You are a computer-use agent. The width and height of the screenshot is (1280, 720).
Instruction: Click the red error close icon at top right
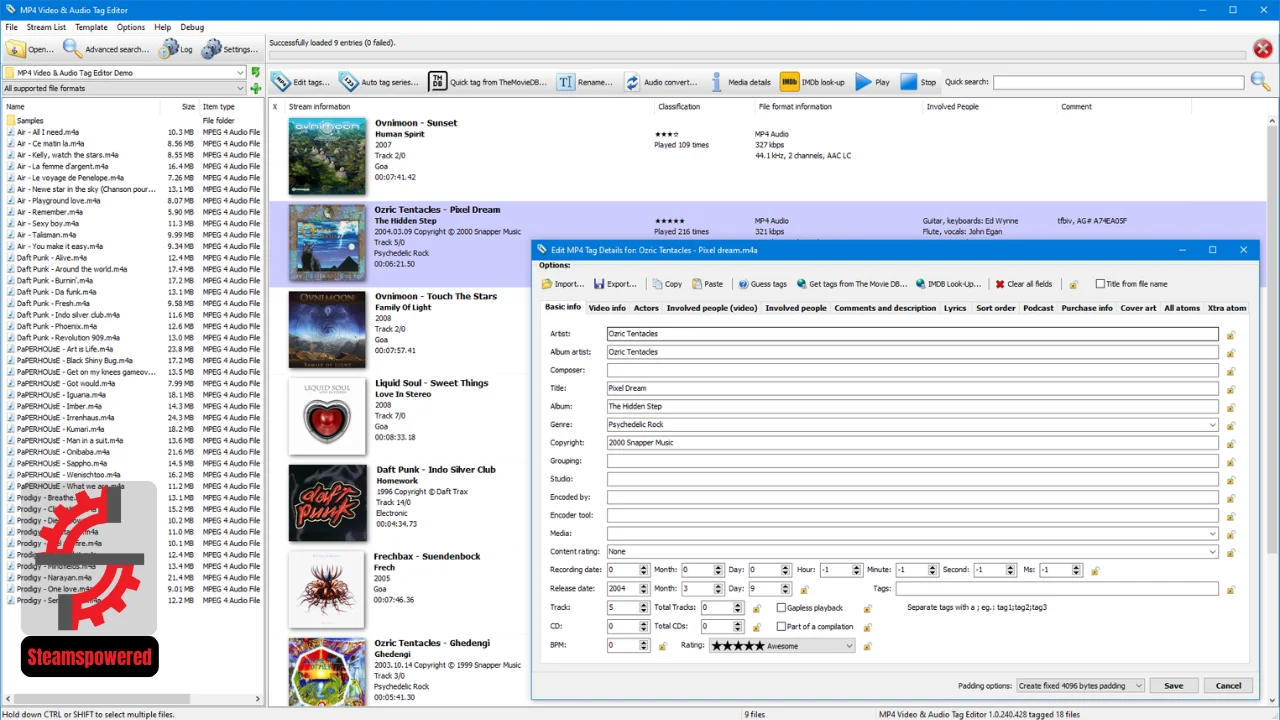point(1264,49)
